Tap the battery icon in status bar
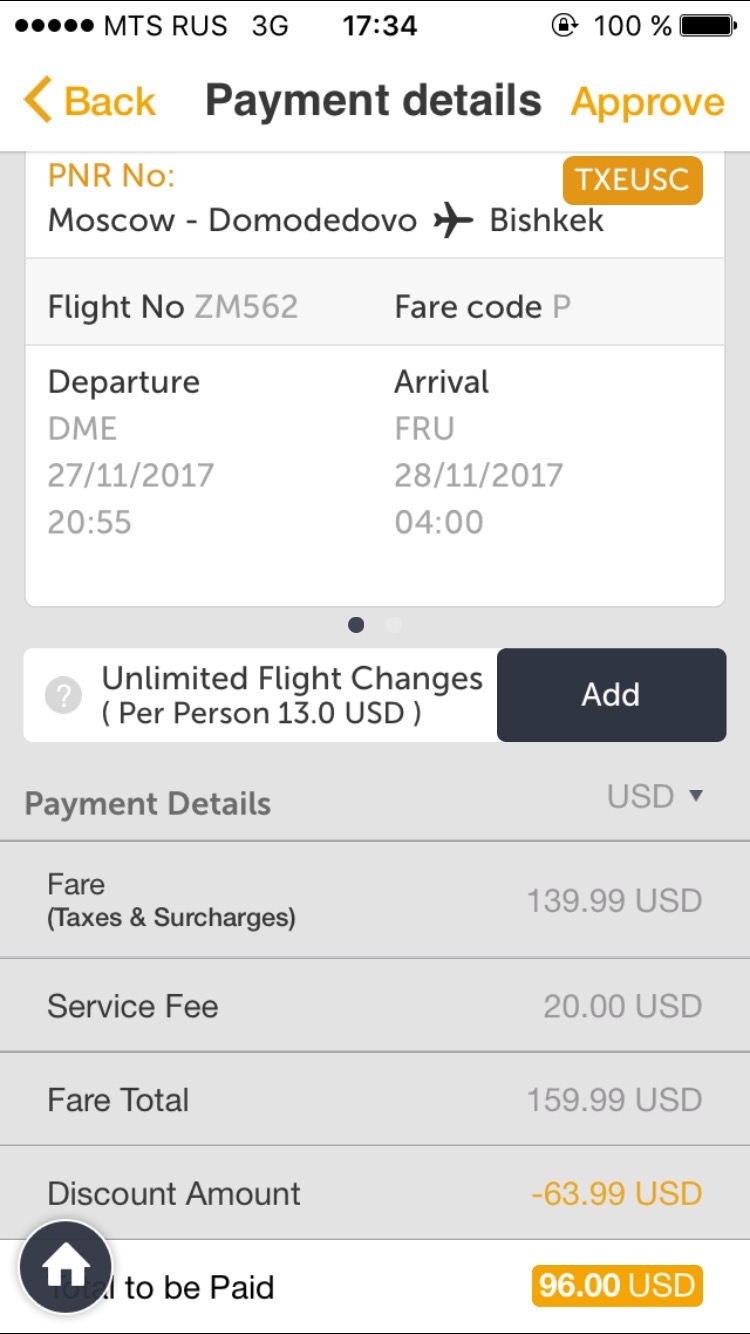This screenshot has height=1334, width=750. click(709, 26)
